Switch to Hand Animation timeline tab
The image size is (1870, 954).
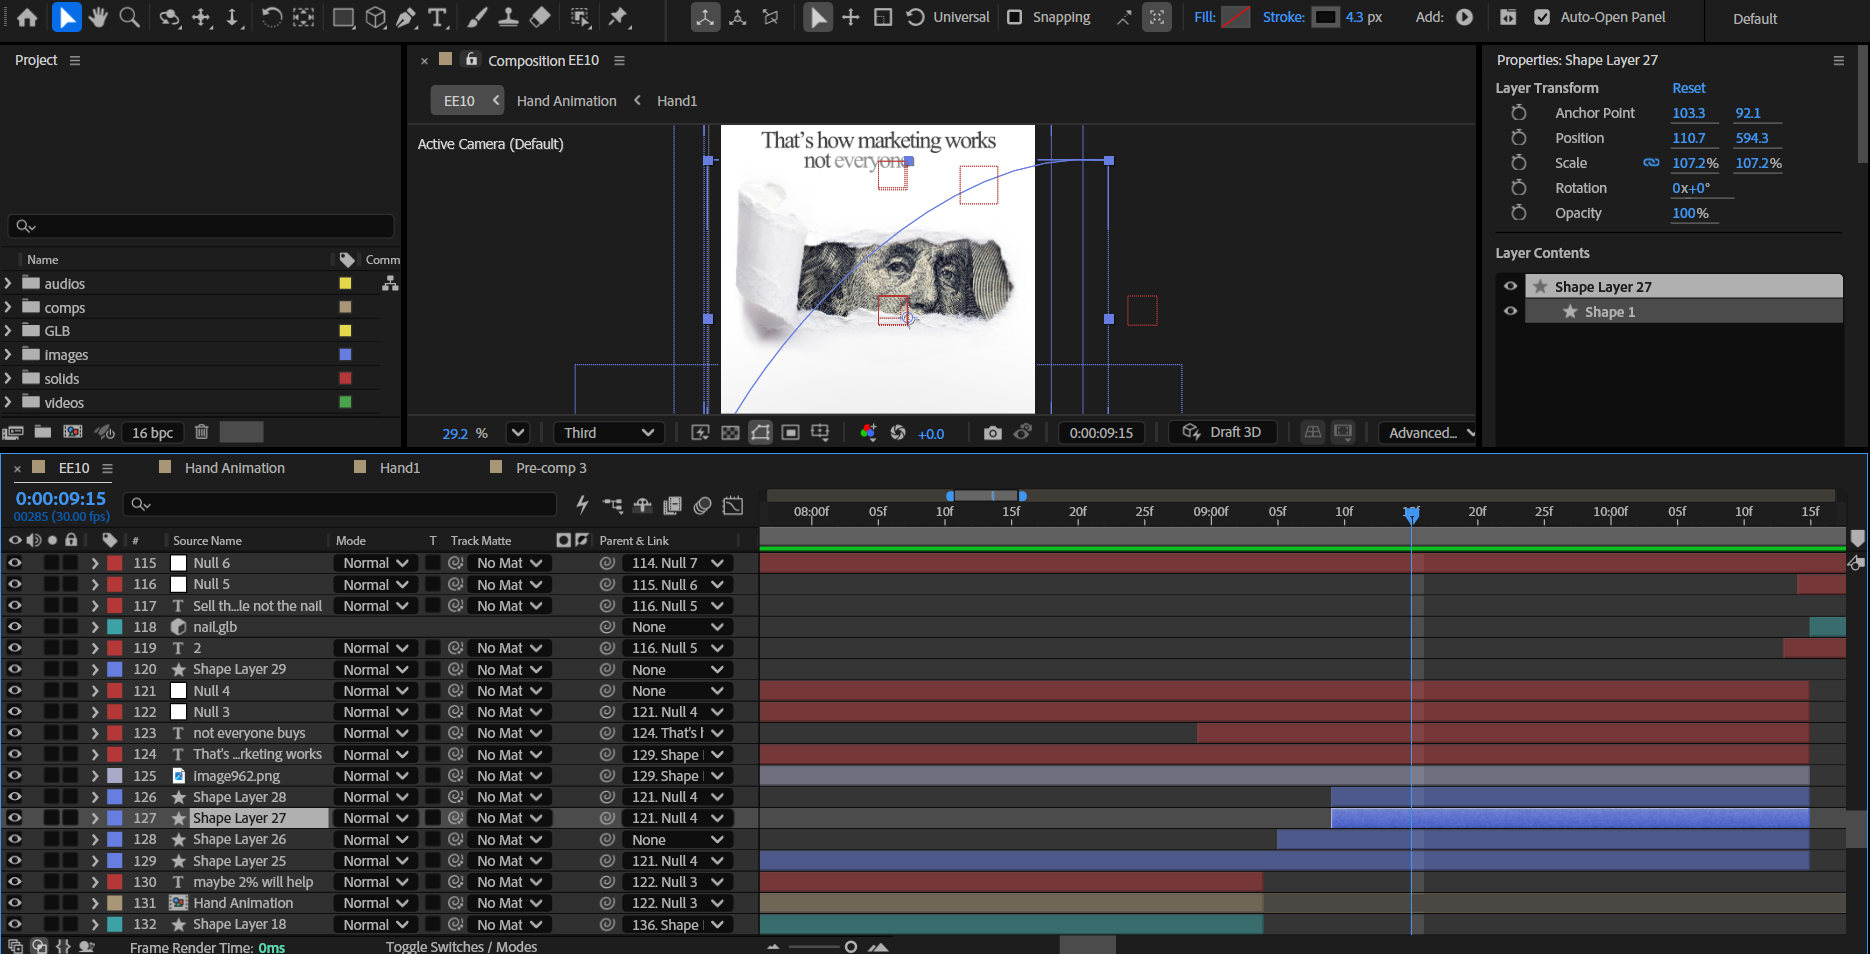tap(234, 468)
